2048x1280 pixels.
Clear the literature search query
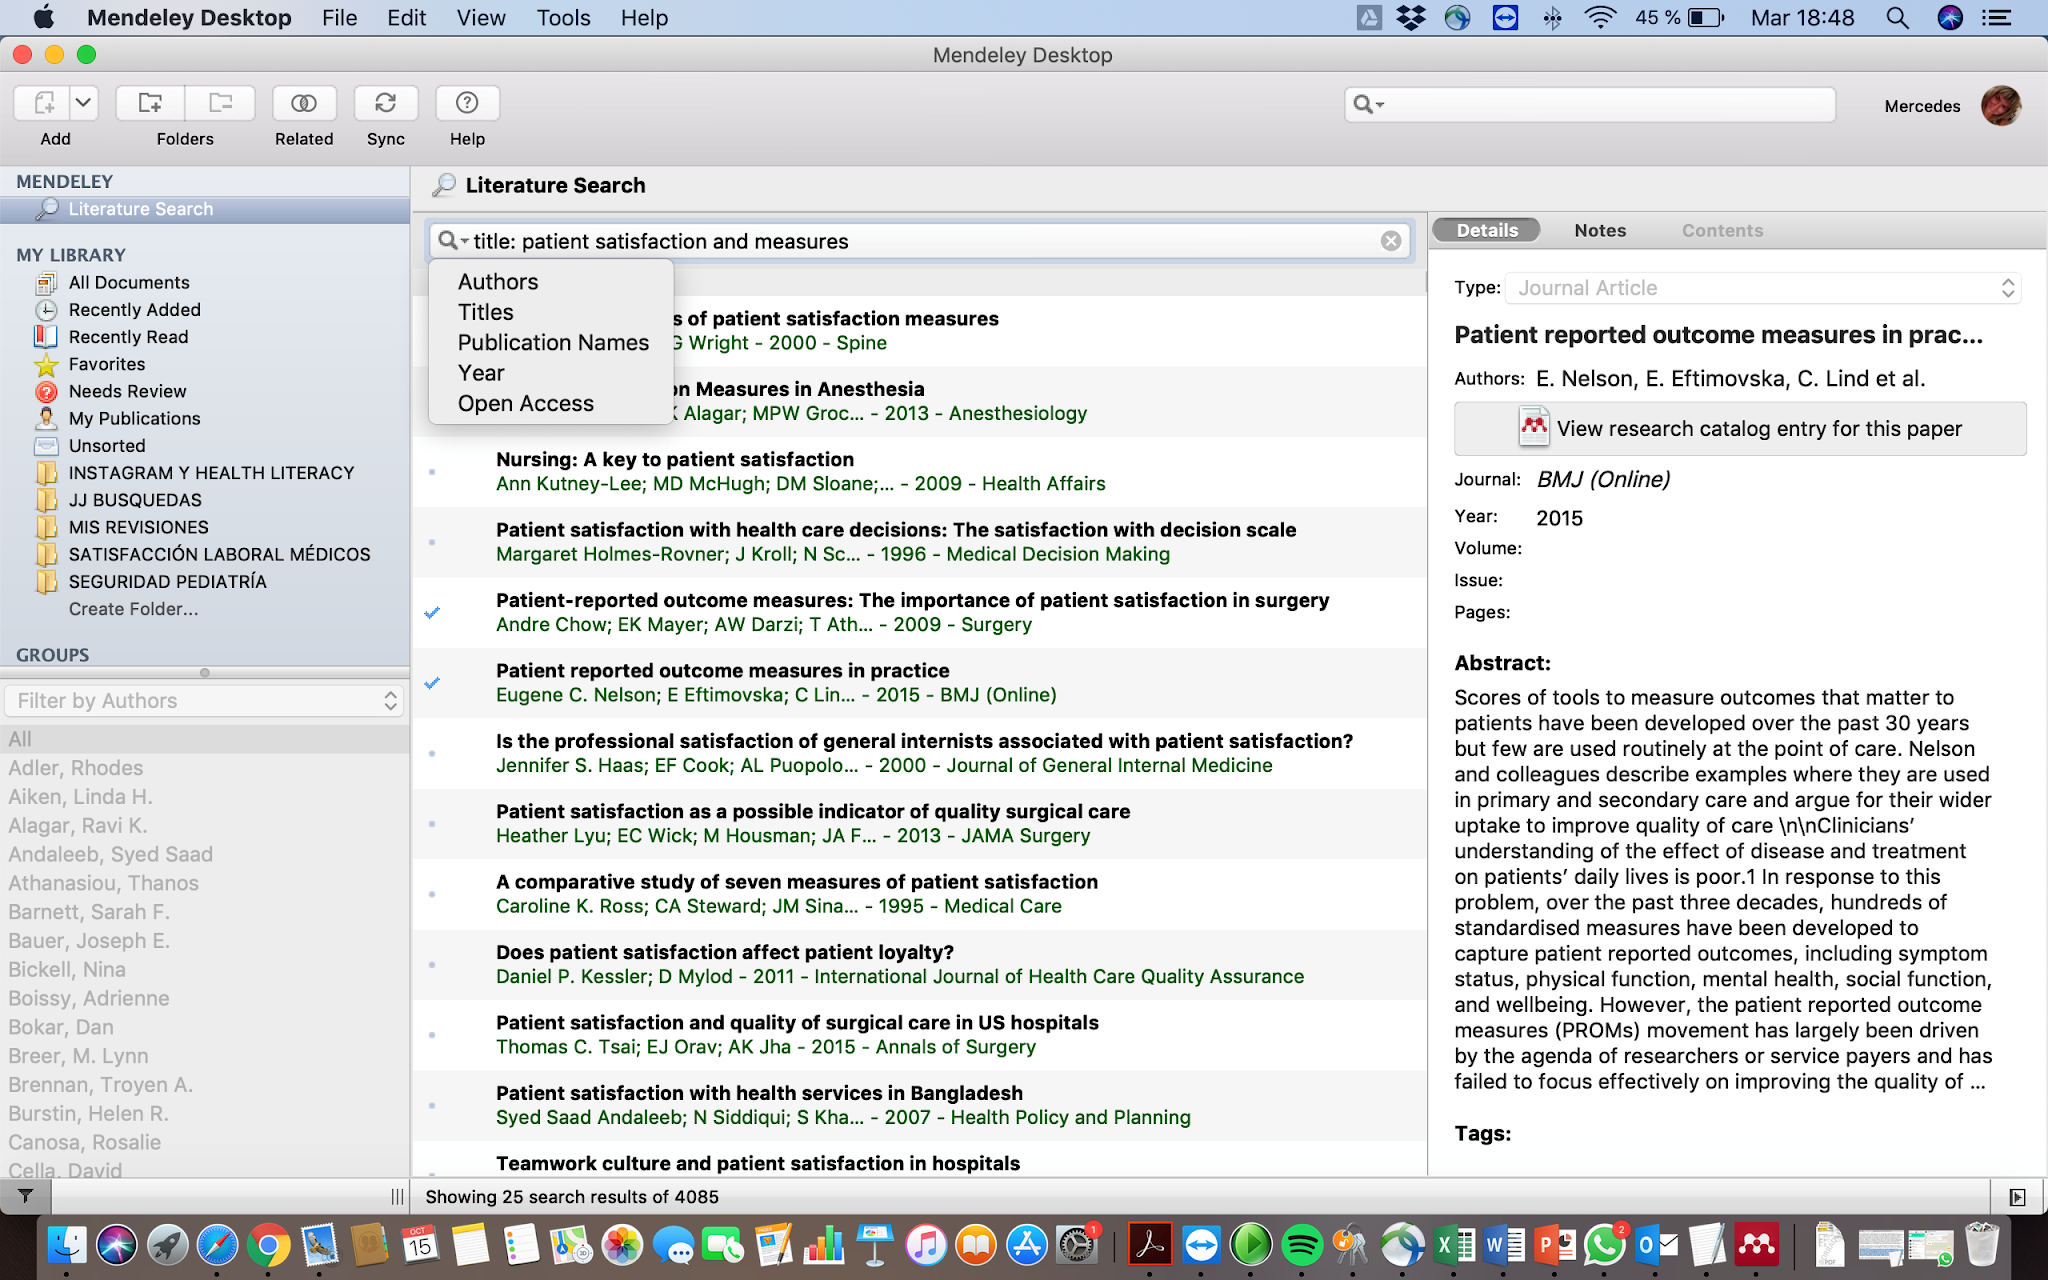[x=1390, y=241]
